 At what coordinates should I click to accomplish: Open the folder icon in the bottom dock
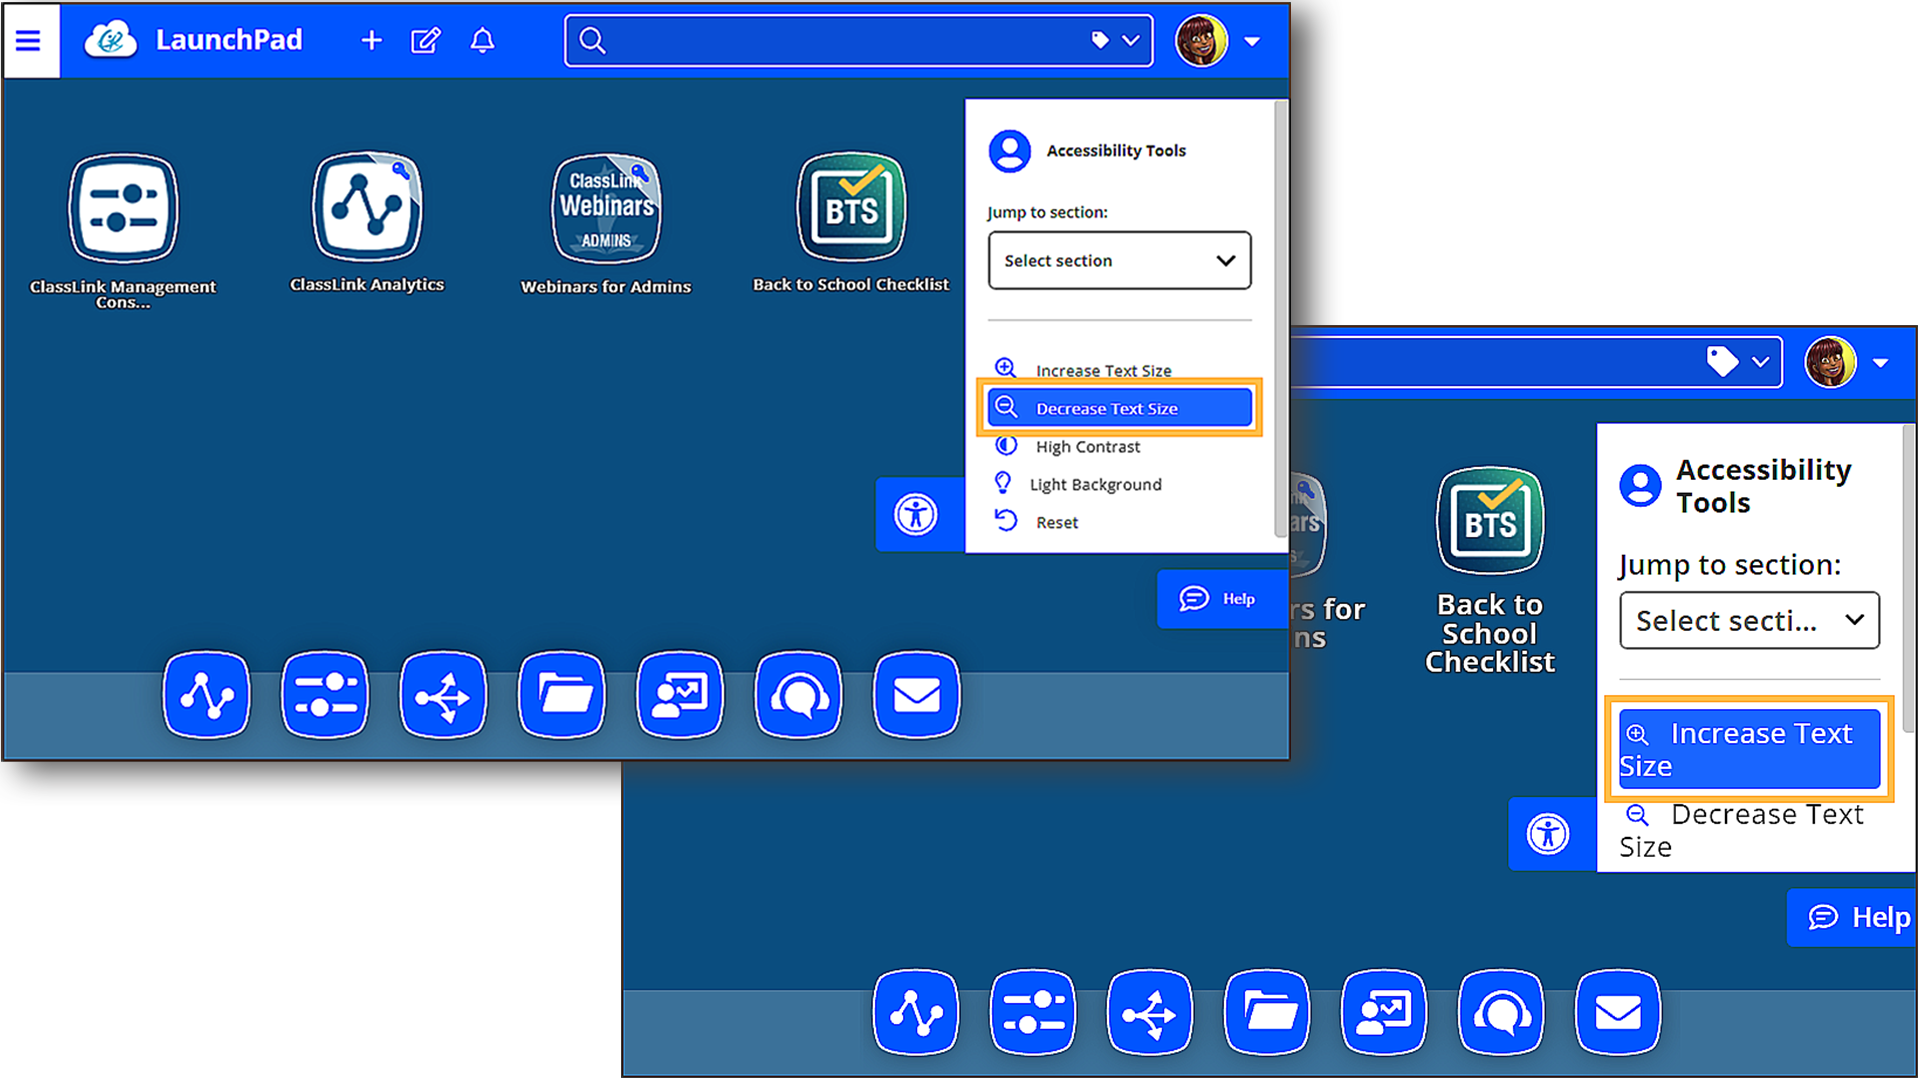[561, 694]
